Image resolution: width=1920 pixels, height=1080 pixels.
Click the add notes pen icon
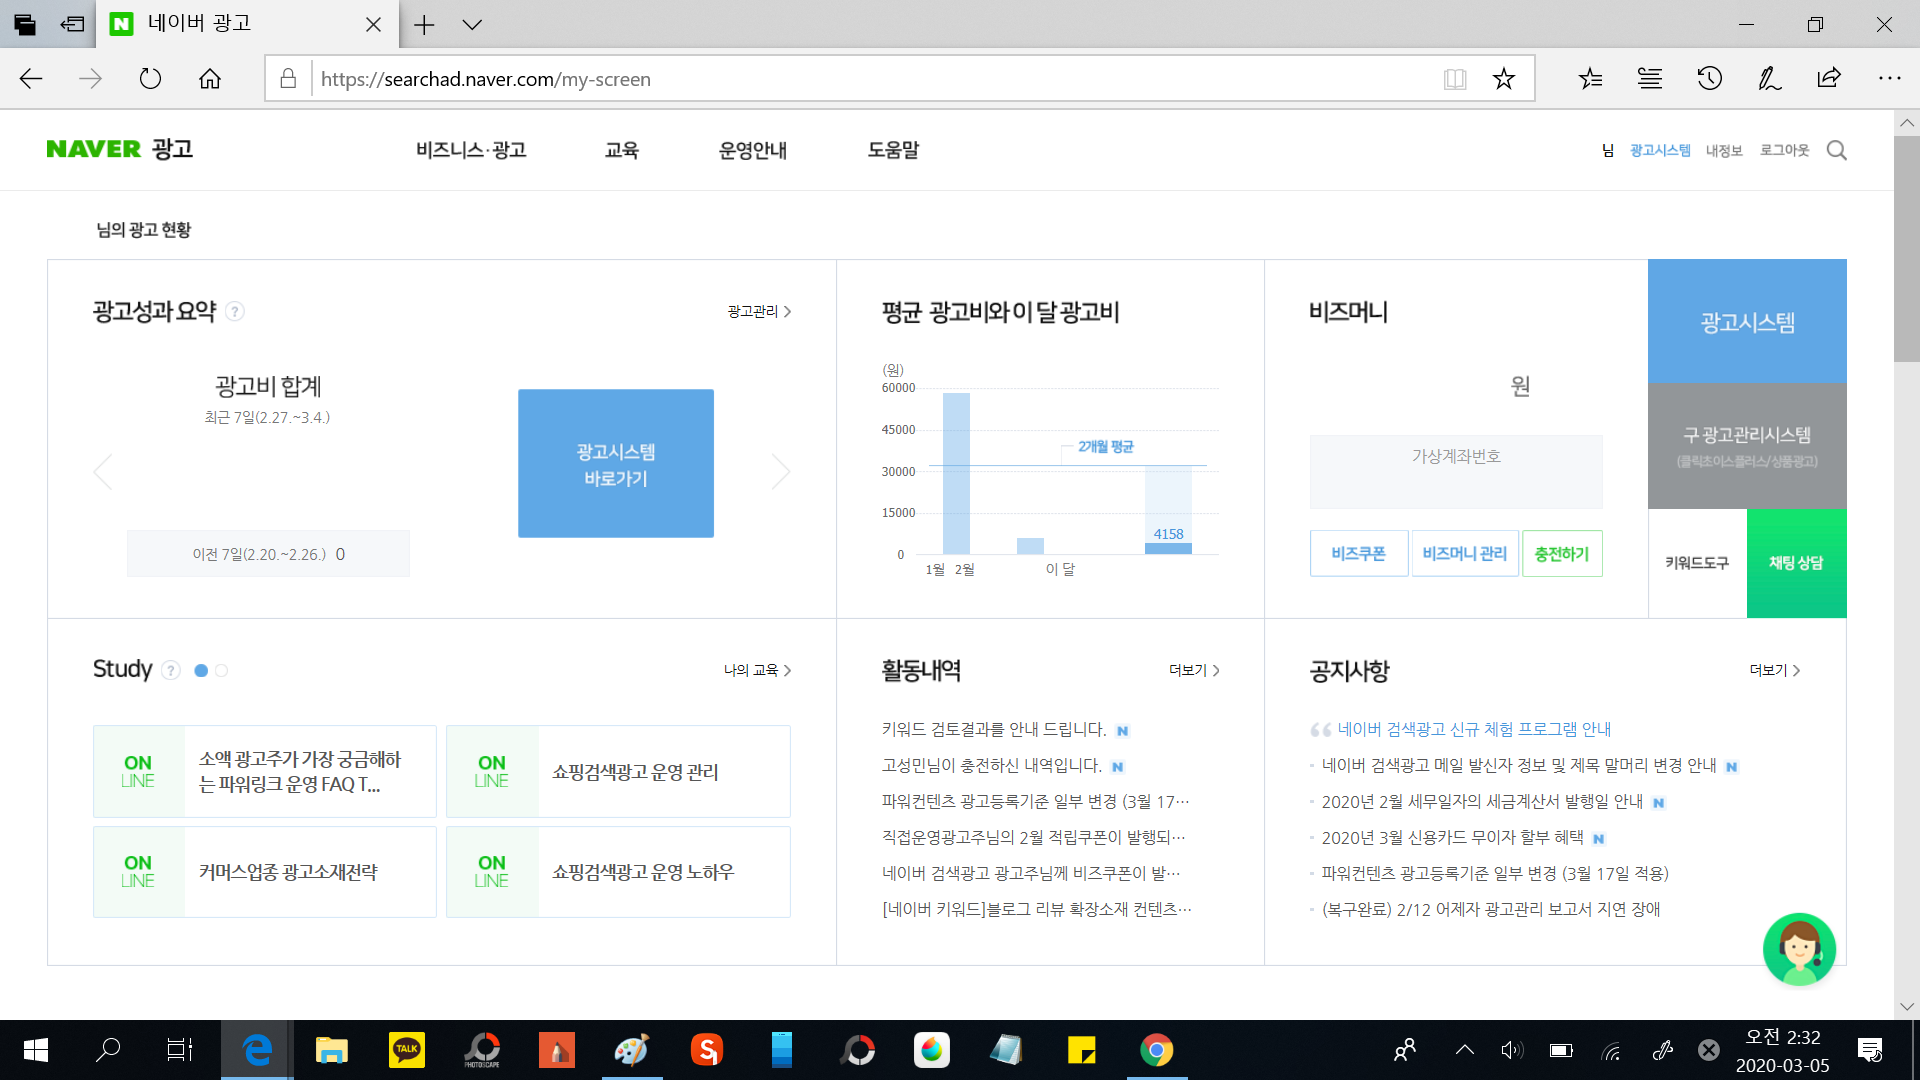1769,79
